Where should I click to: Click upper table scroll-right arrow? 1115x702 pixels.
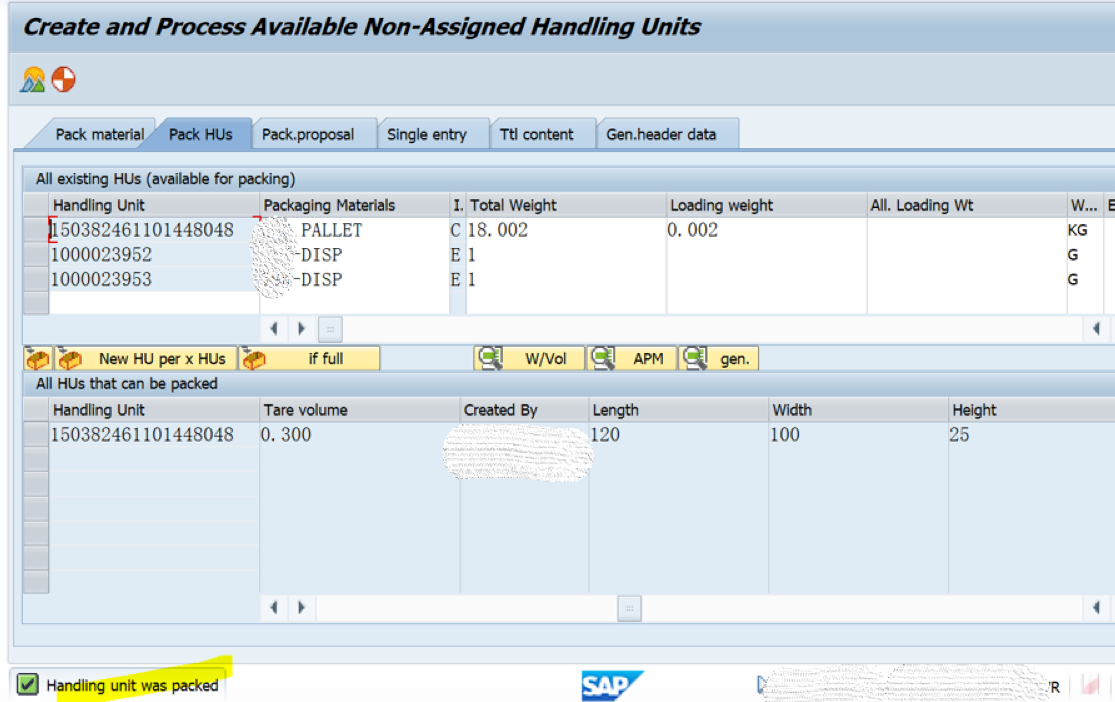point(301,329)
